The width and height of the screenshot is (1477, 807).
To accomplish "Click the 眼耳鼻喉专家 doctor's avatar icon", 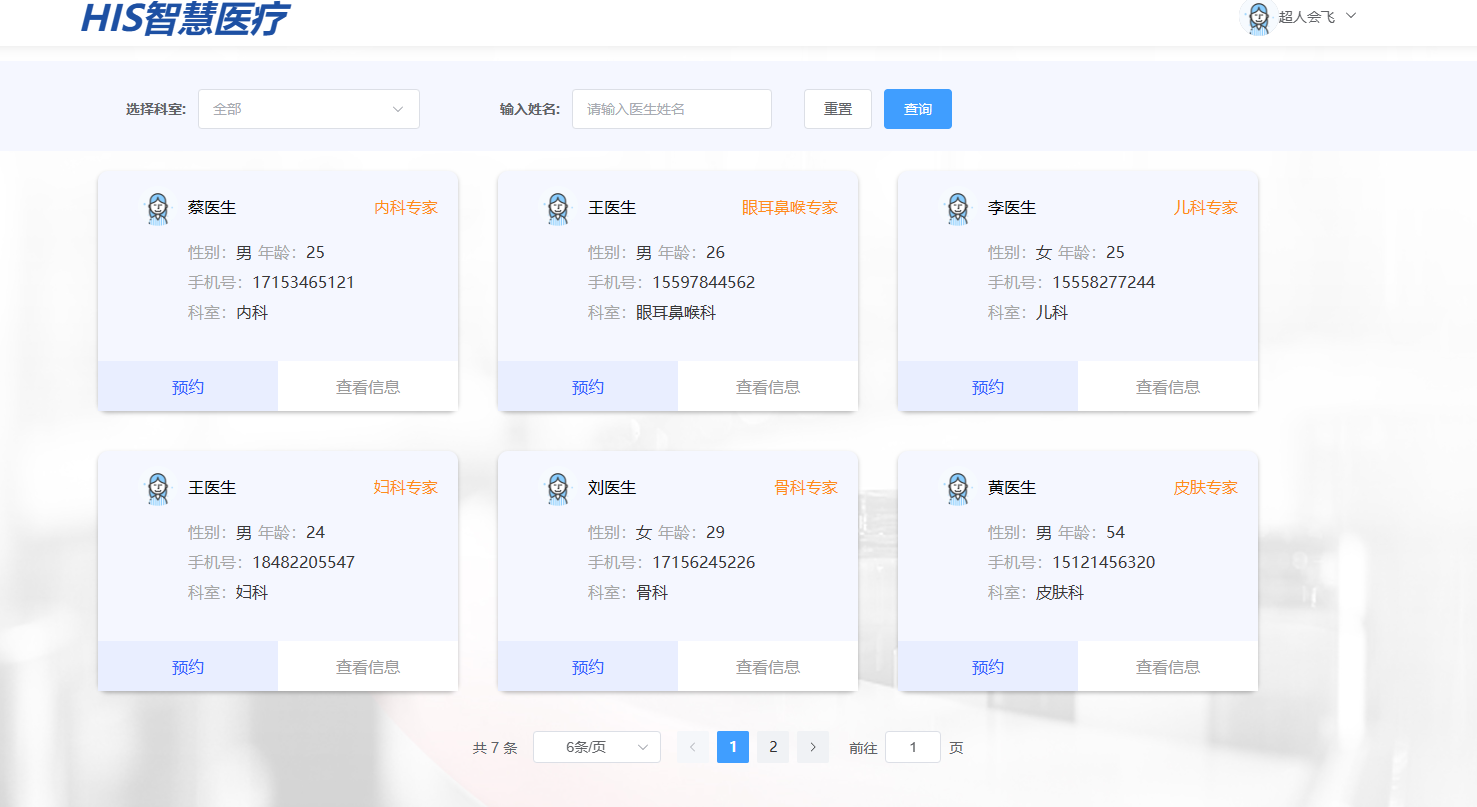I will (558, 208).
